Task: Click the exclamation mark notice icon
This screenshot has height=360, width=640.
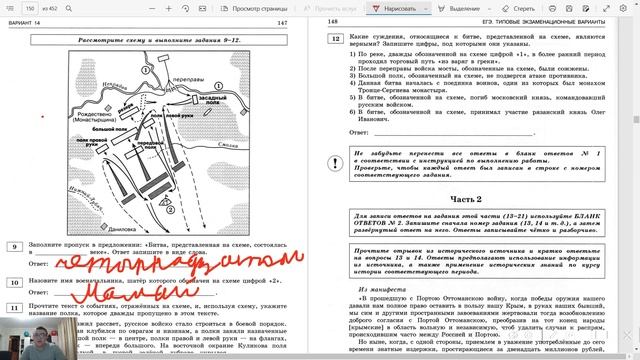Action: [x=335, y=163]
